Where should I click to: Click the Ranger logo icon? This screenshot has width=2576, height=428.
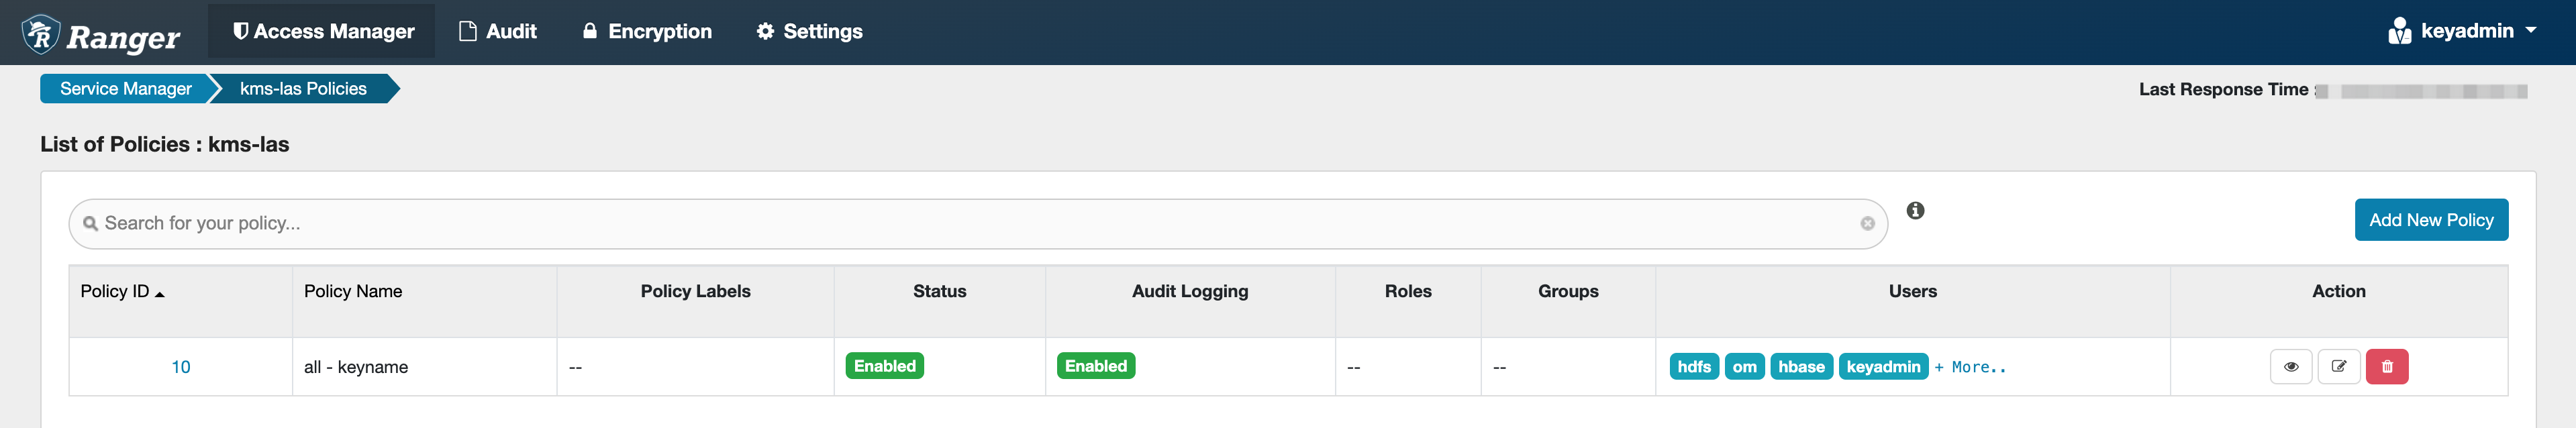point(41,34)
